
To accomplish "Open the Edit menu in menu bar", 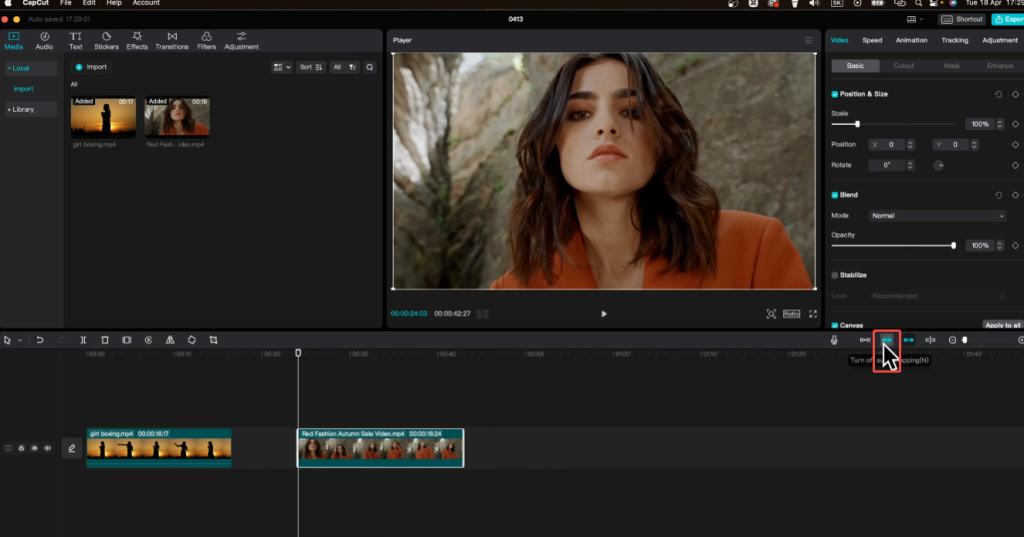I will (x=89, y=3).
